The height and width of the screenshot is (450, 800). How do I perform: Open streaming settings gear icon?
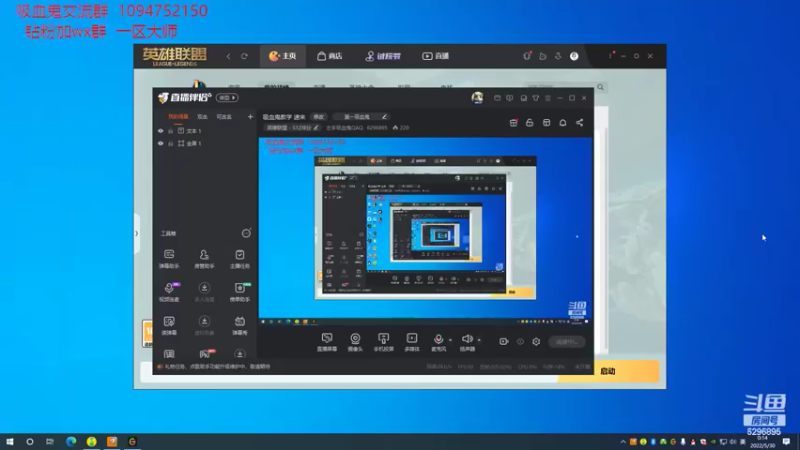pyautogui.click(x=536, y=341)
